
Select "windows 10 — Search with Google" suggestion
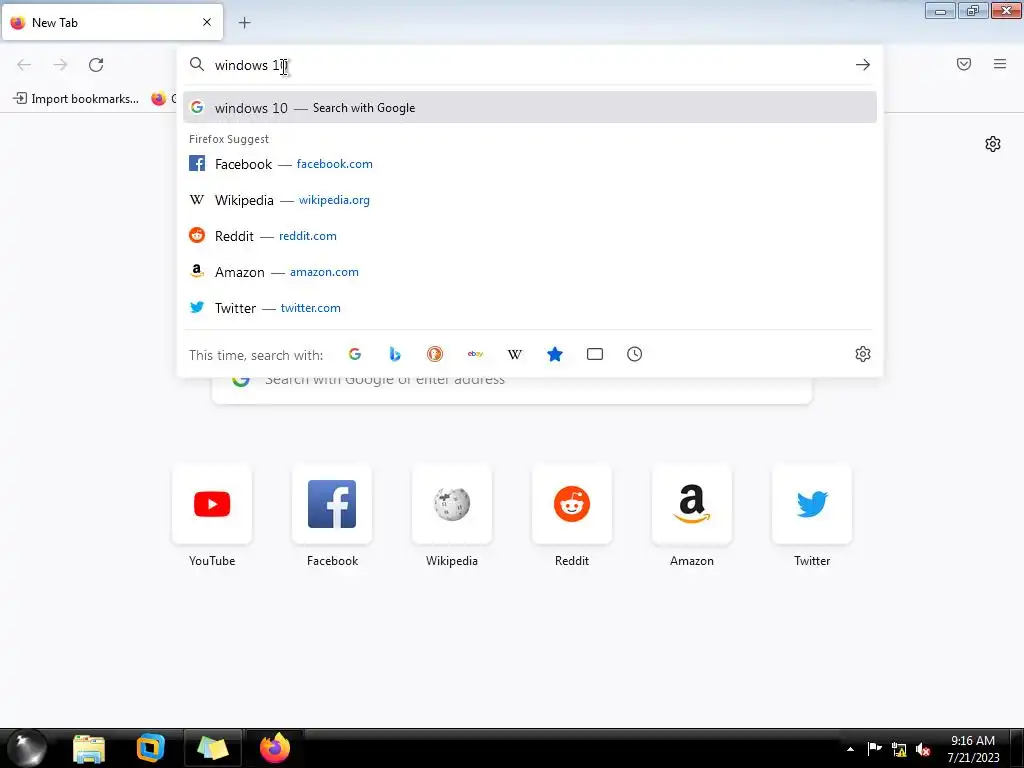click(x=530, y=107)
